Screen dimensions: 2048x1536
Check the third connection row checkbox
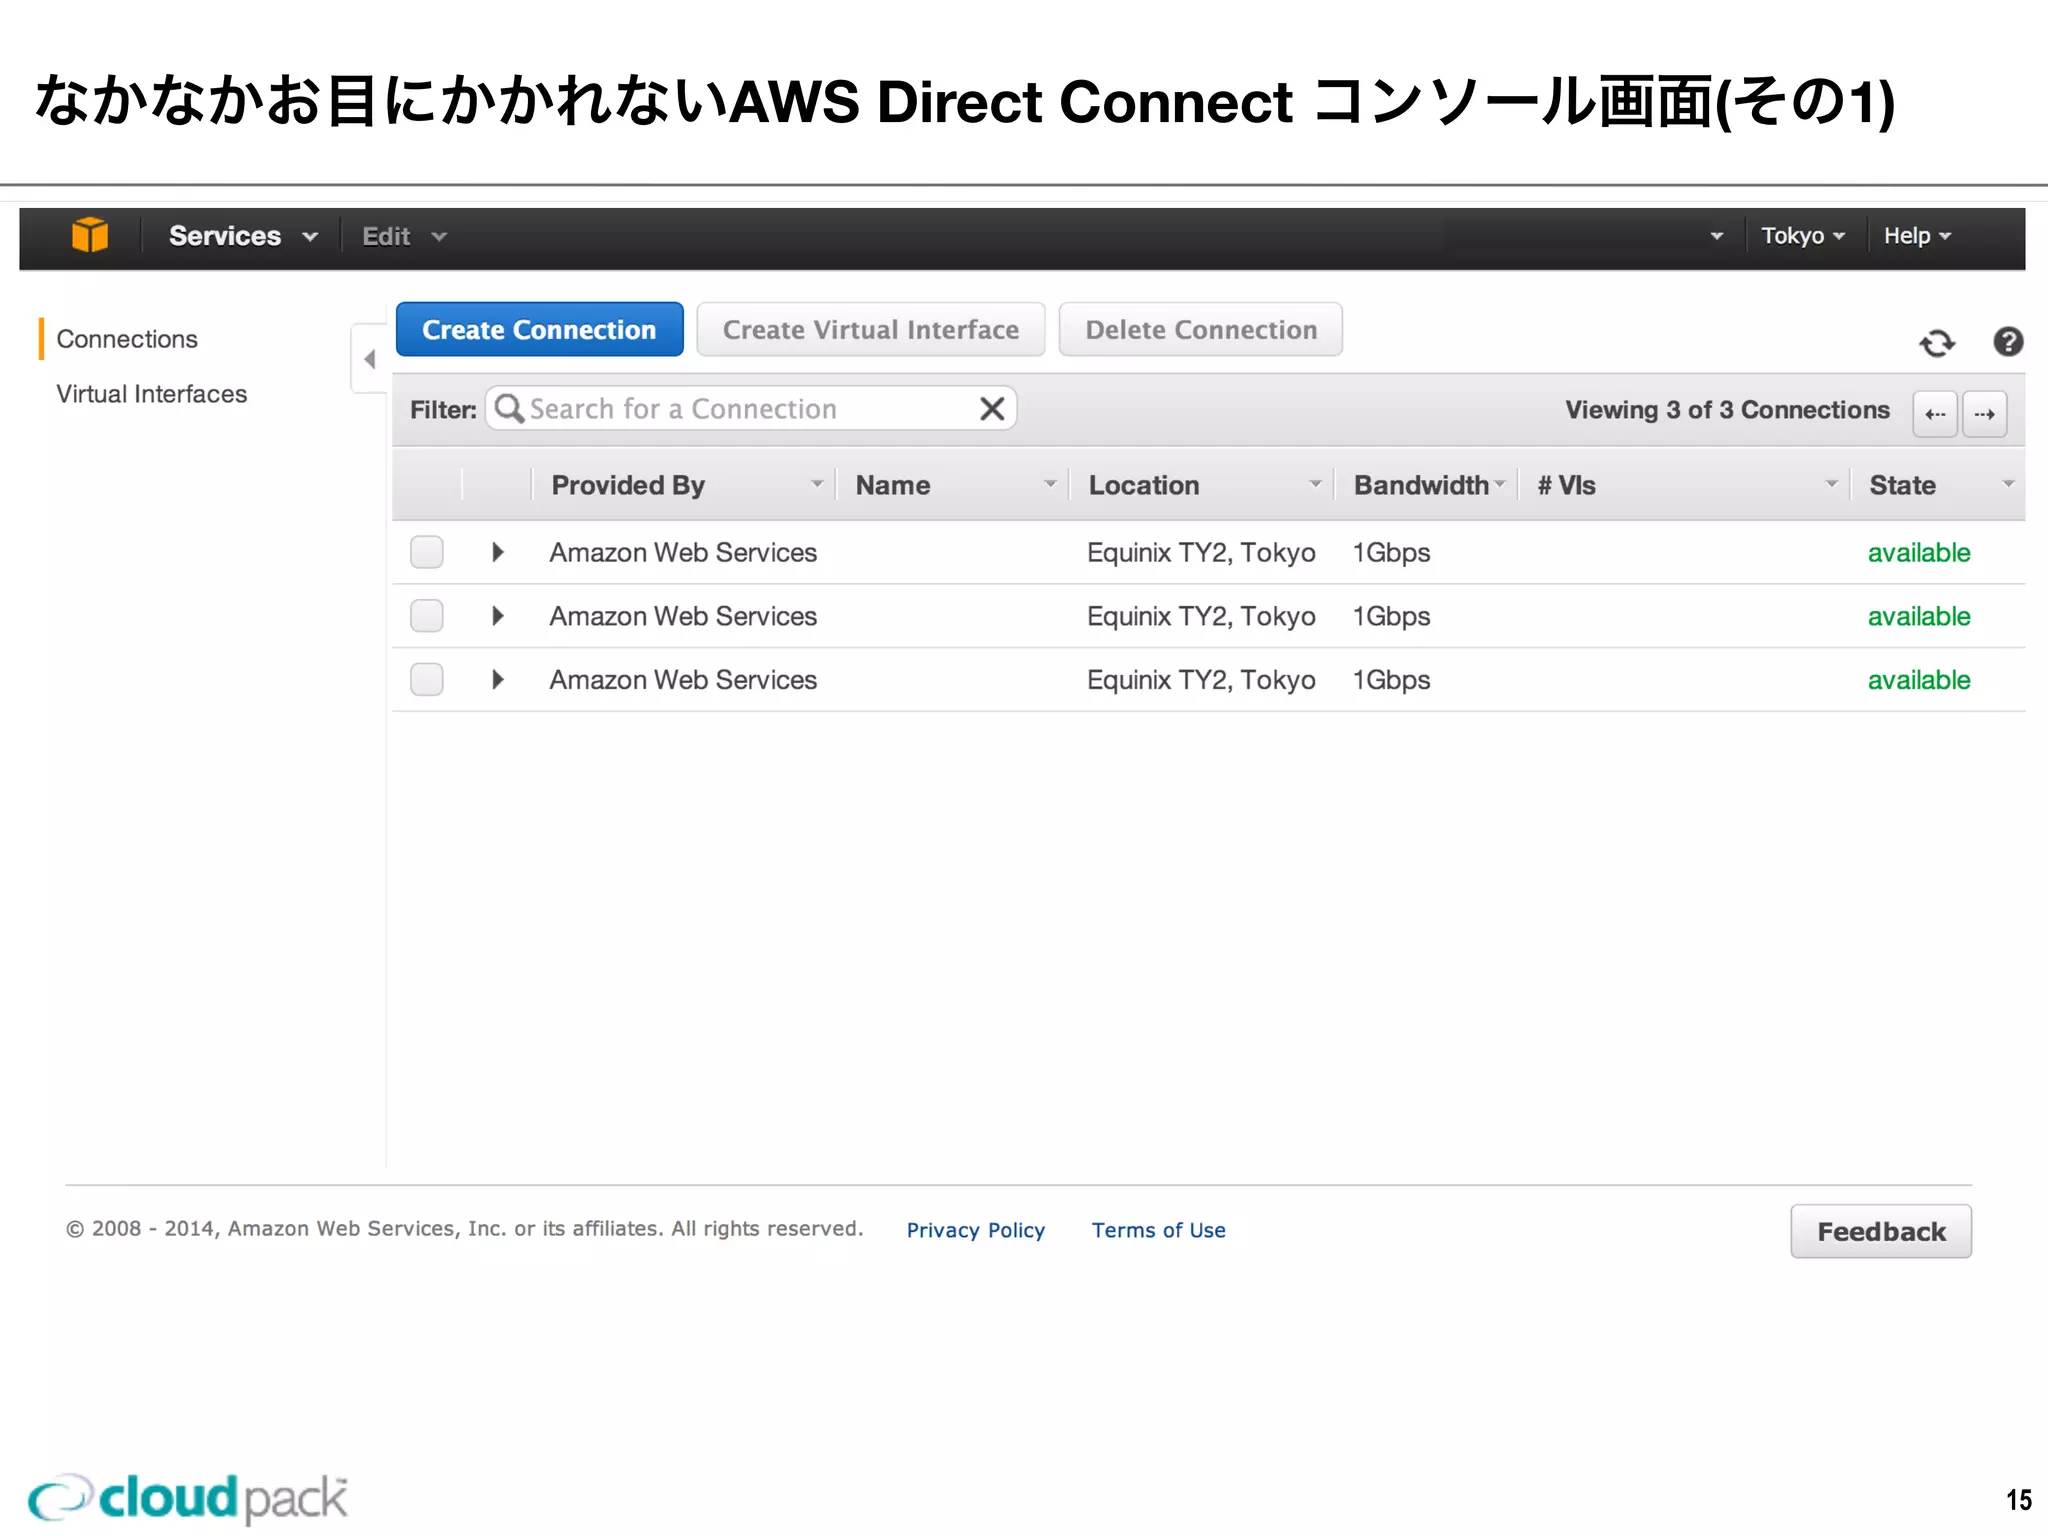(427, 680)
